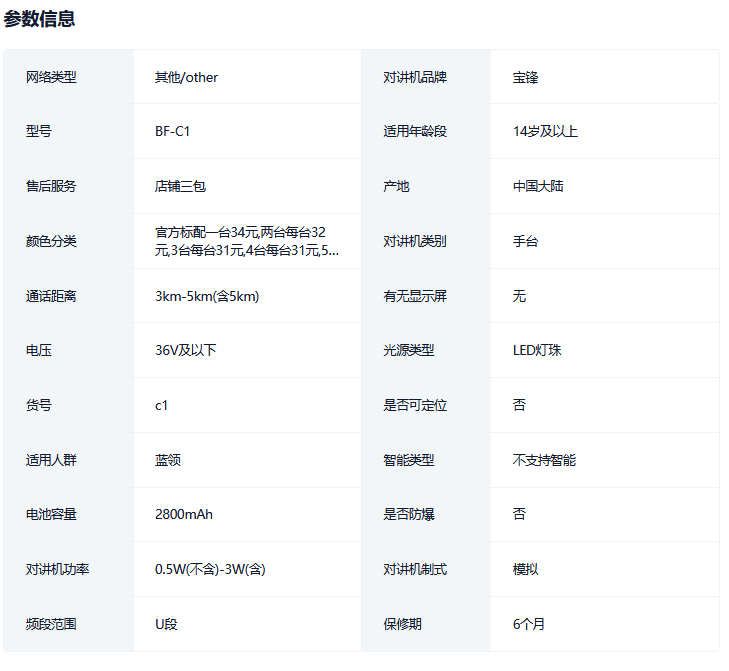
Task: Select the 不支持智能 smart type value
Action: 544,460
